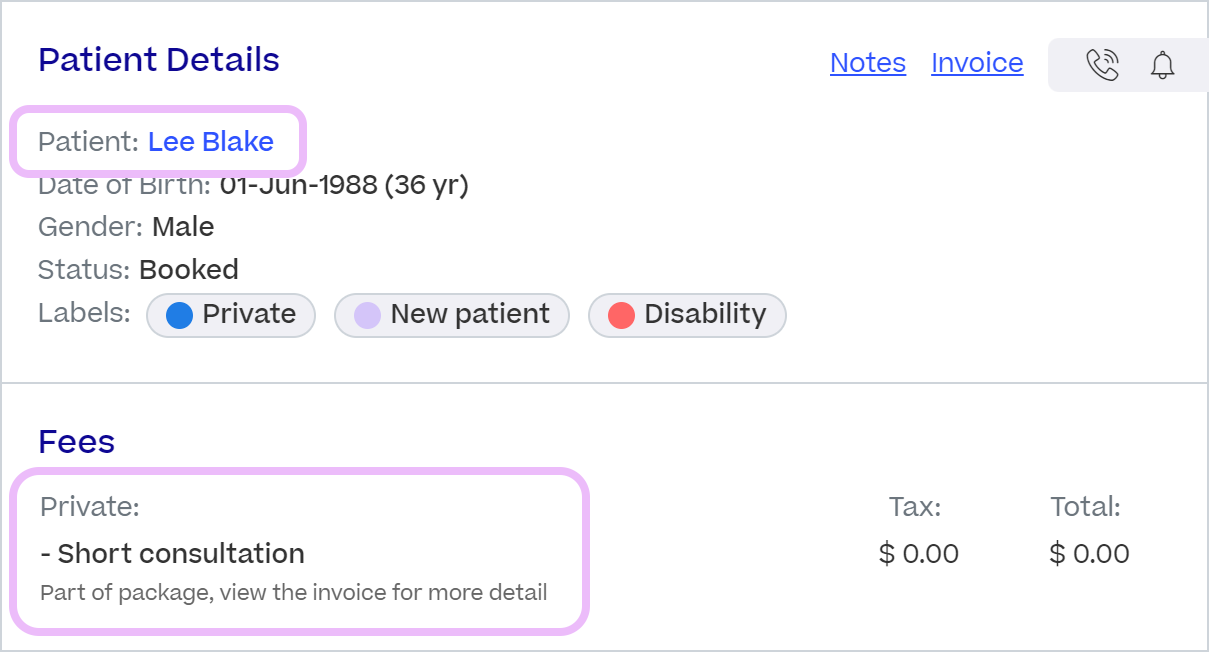
Task: Click the notification bell icon
Action: pos(1162,65)
